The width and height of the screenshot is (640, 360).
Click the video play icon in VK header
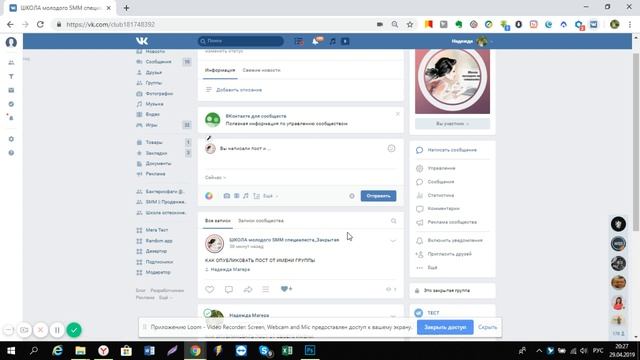pos(345,41)
